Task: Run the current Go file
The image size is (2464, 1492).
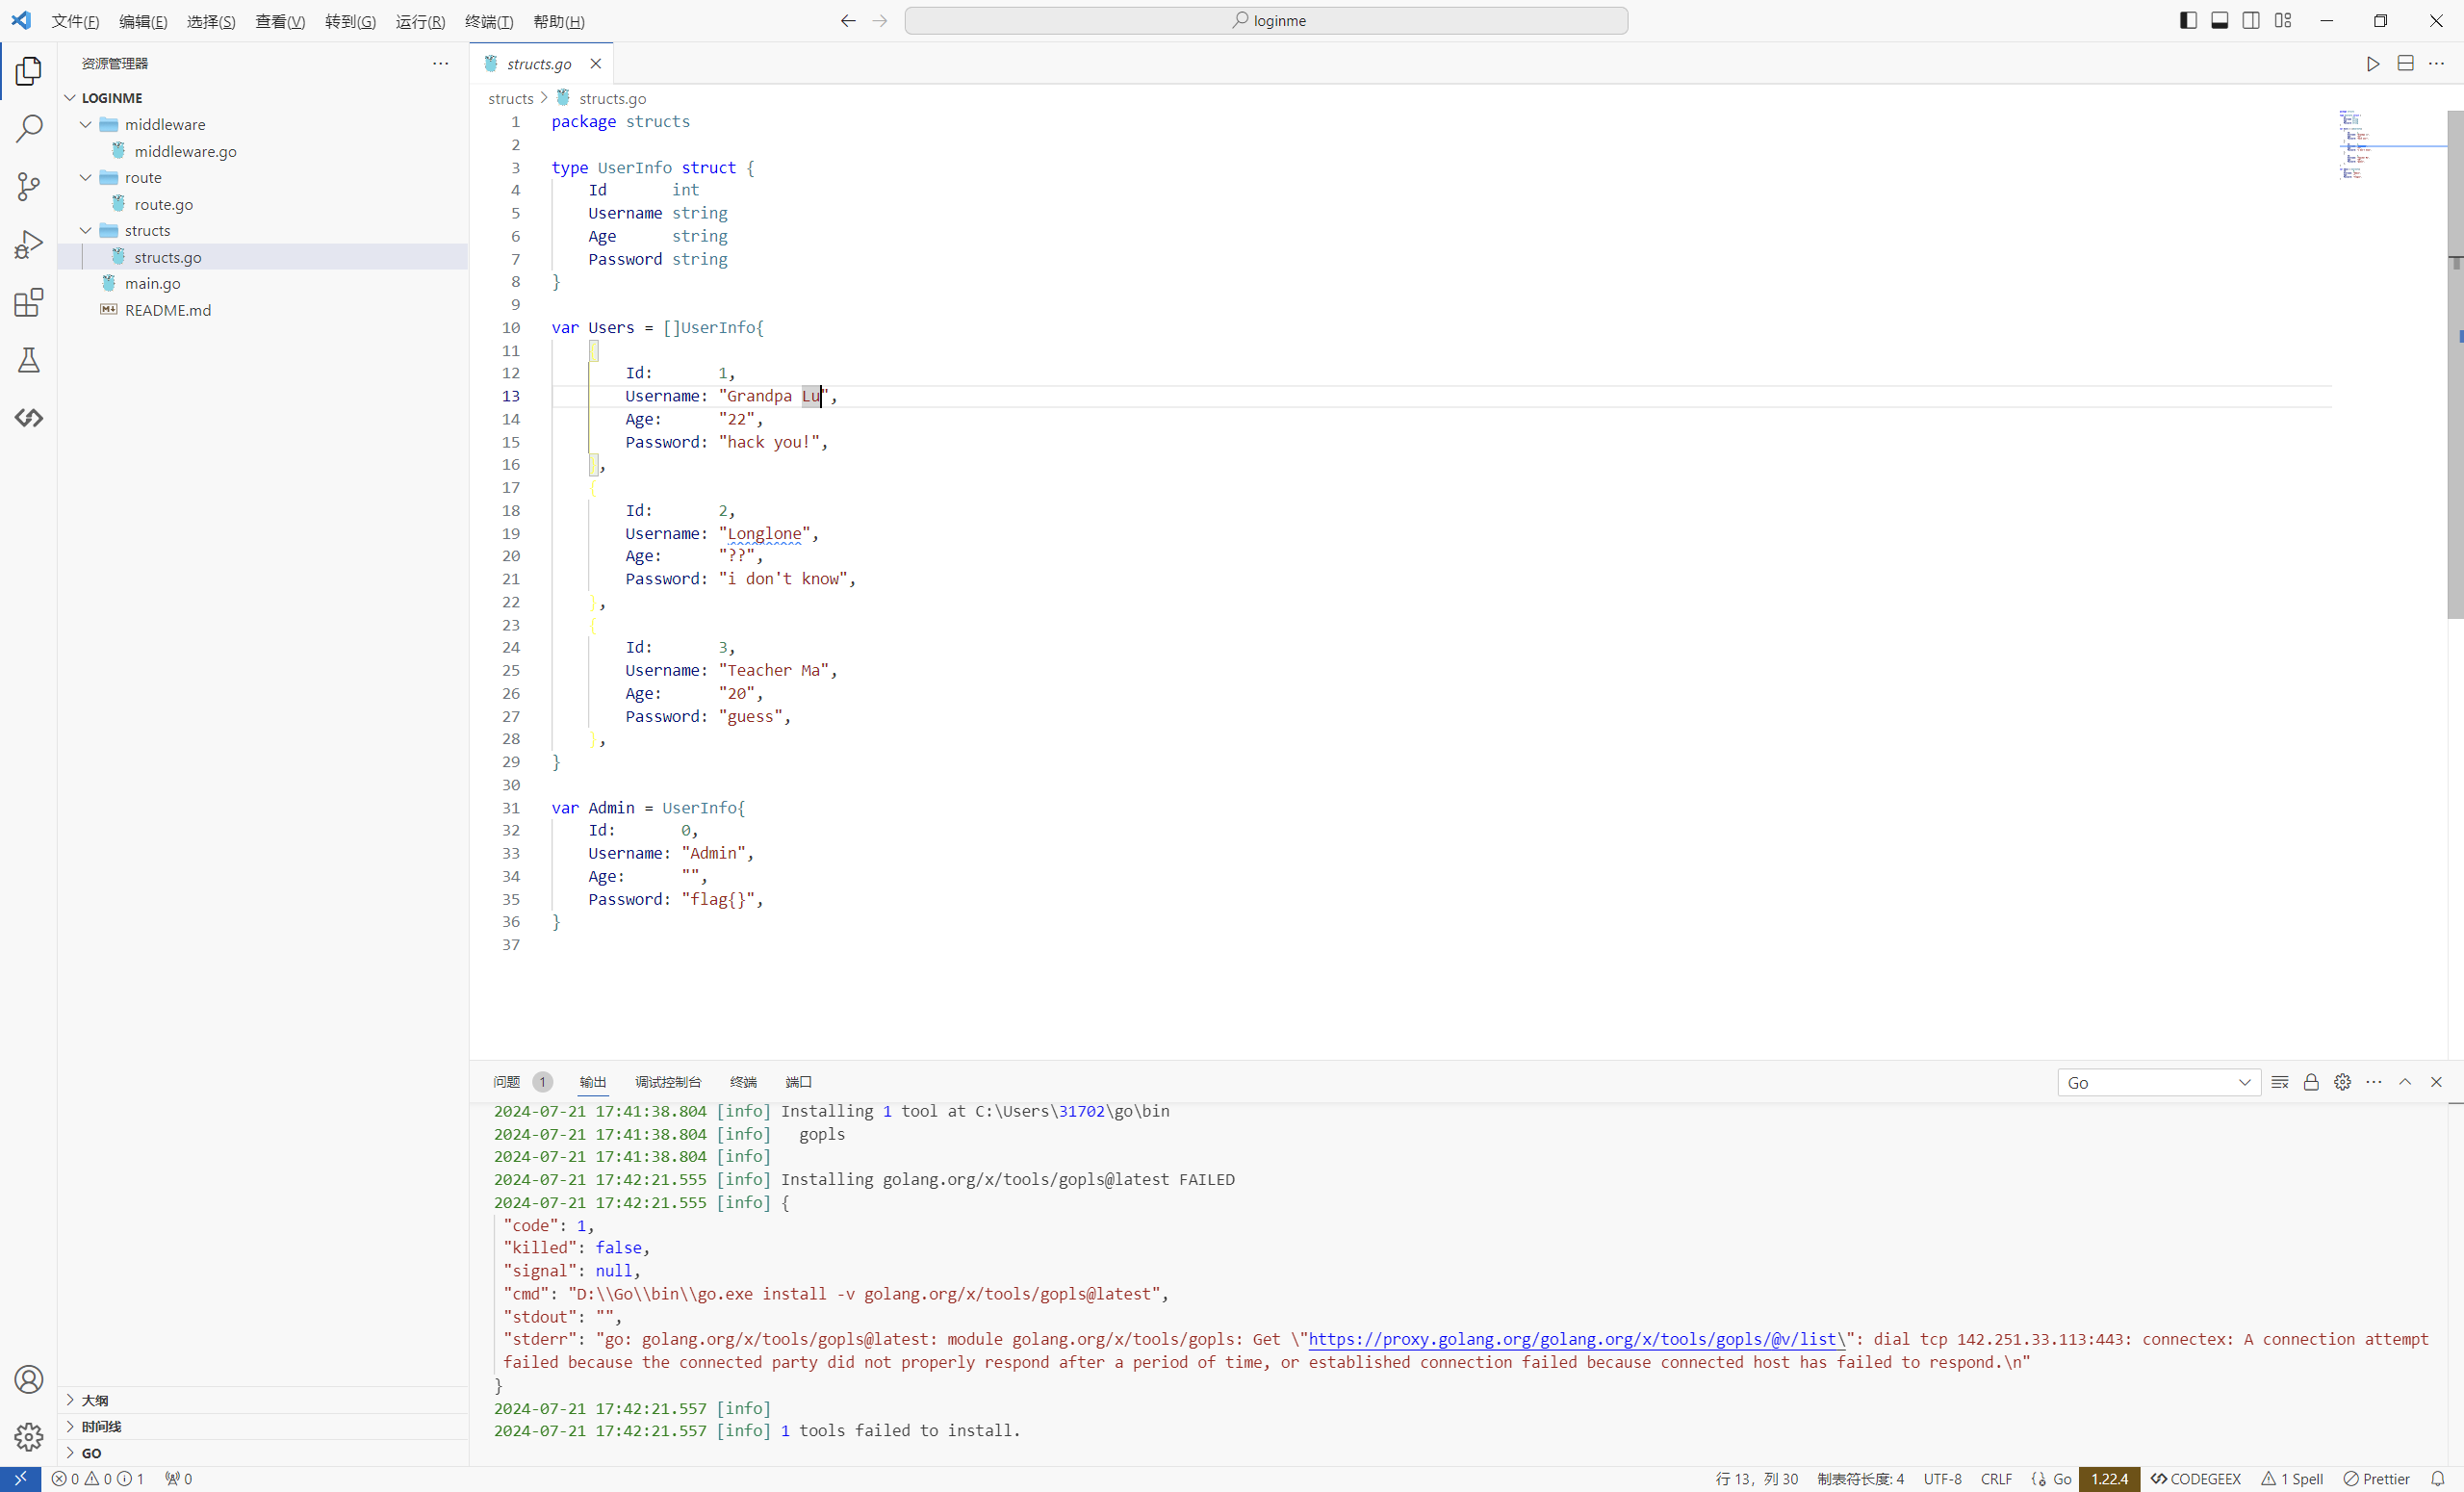Action: click(x=2373, y=64)
